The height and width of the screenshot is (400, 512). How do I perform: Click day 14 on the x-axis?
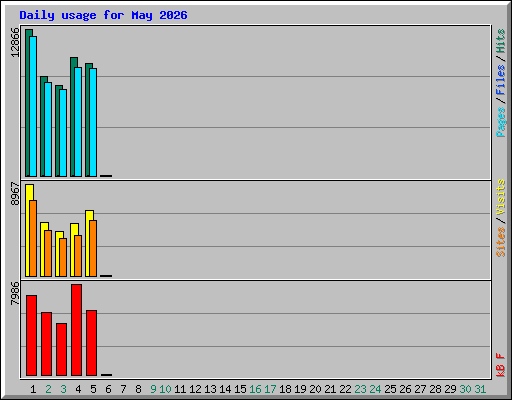tap(225, 389)
